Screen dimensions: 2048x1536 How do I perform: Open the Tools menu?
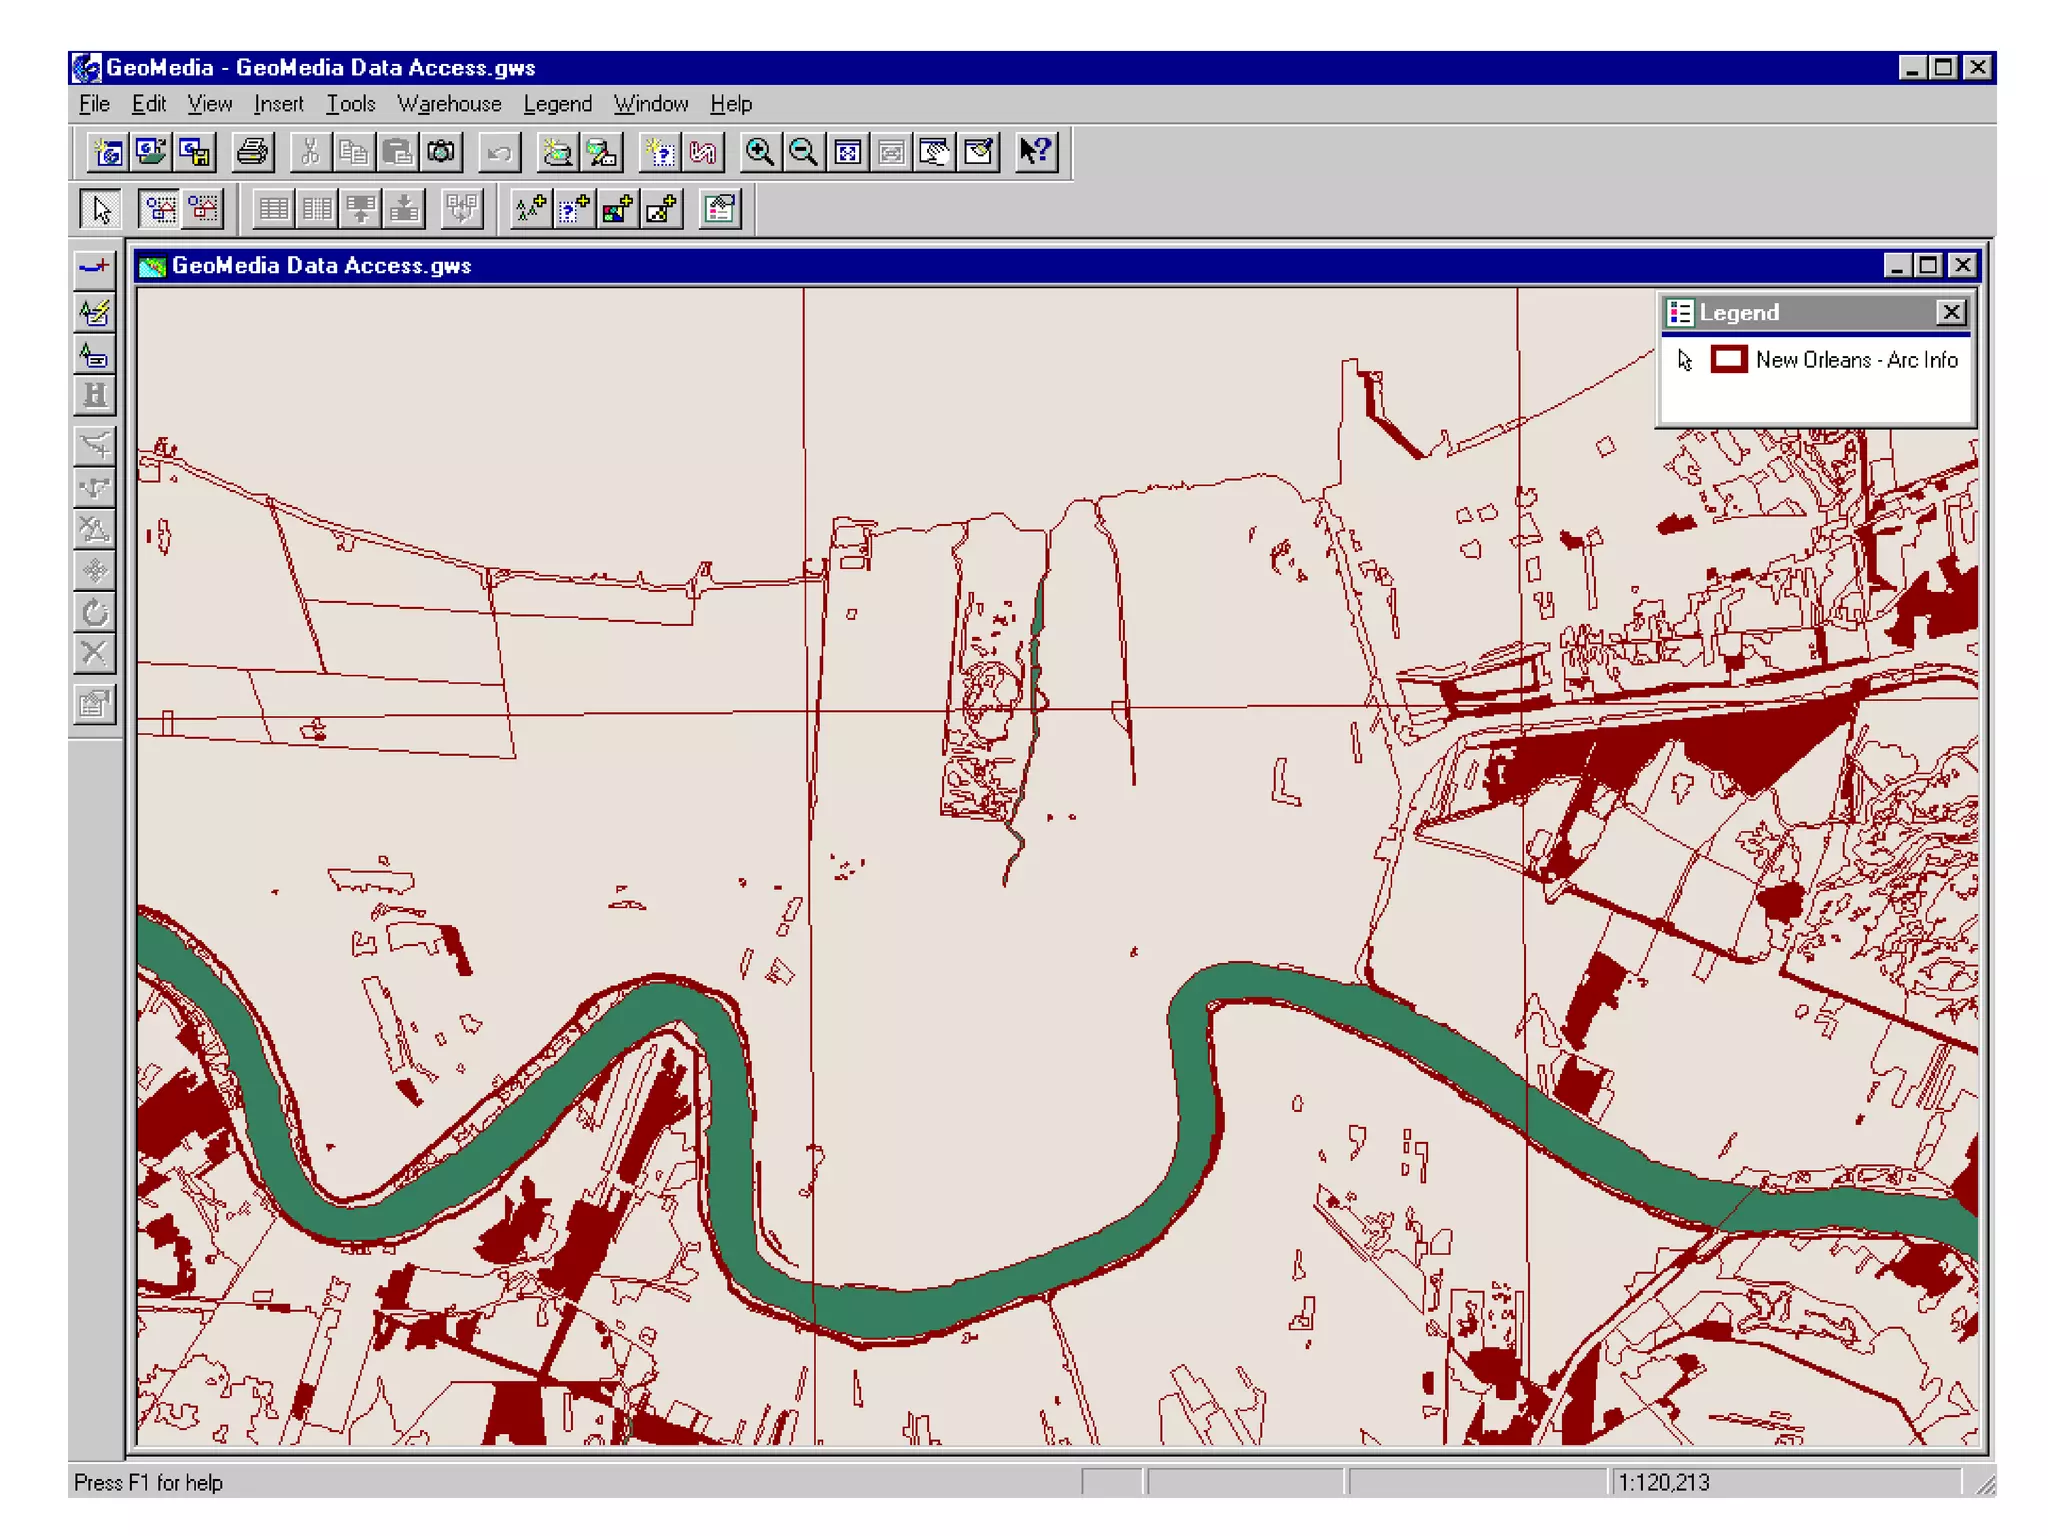pos(350,104)
